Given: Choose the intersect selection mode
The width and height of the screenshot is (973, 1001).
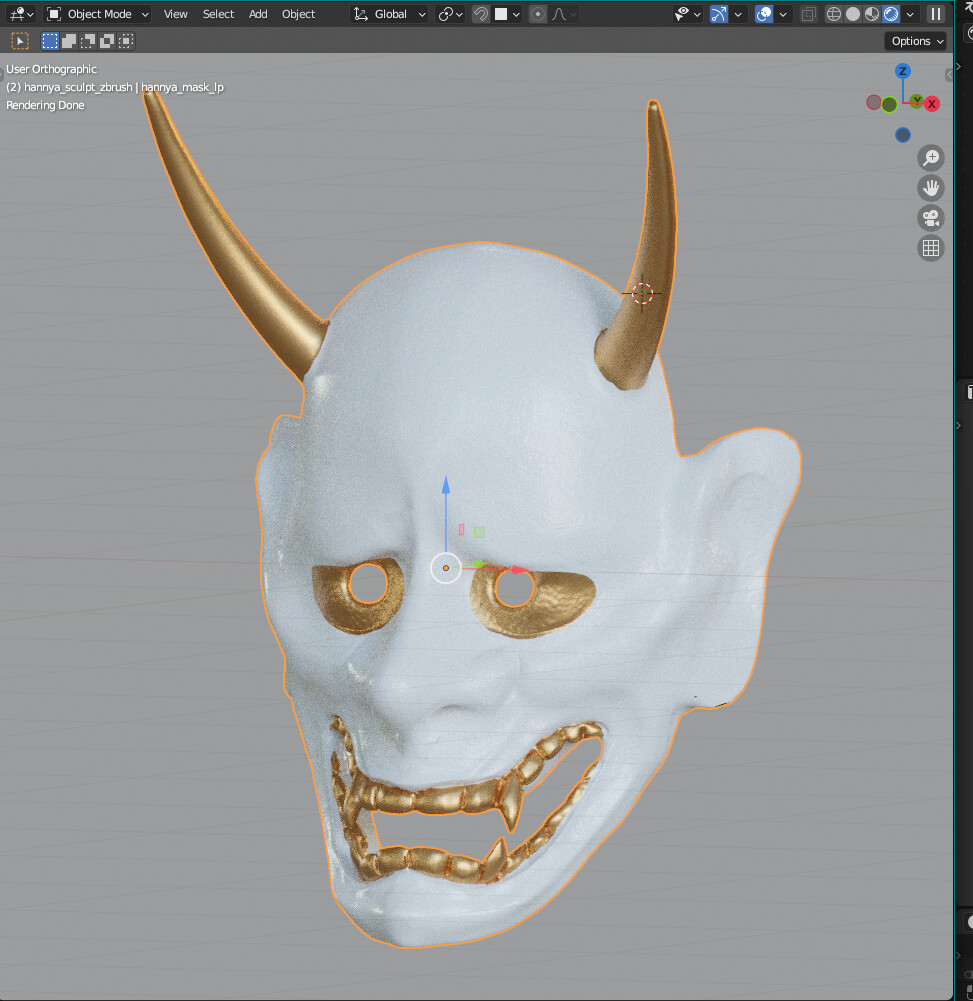Looking at the screenshot, I should click(x=126, y=41).
